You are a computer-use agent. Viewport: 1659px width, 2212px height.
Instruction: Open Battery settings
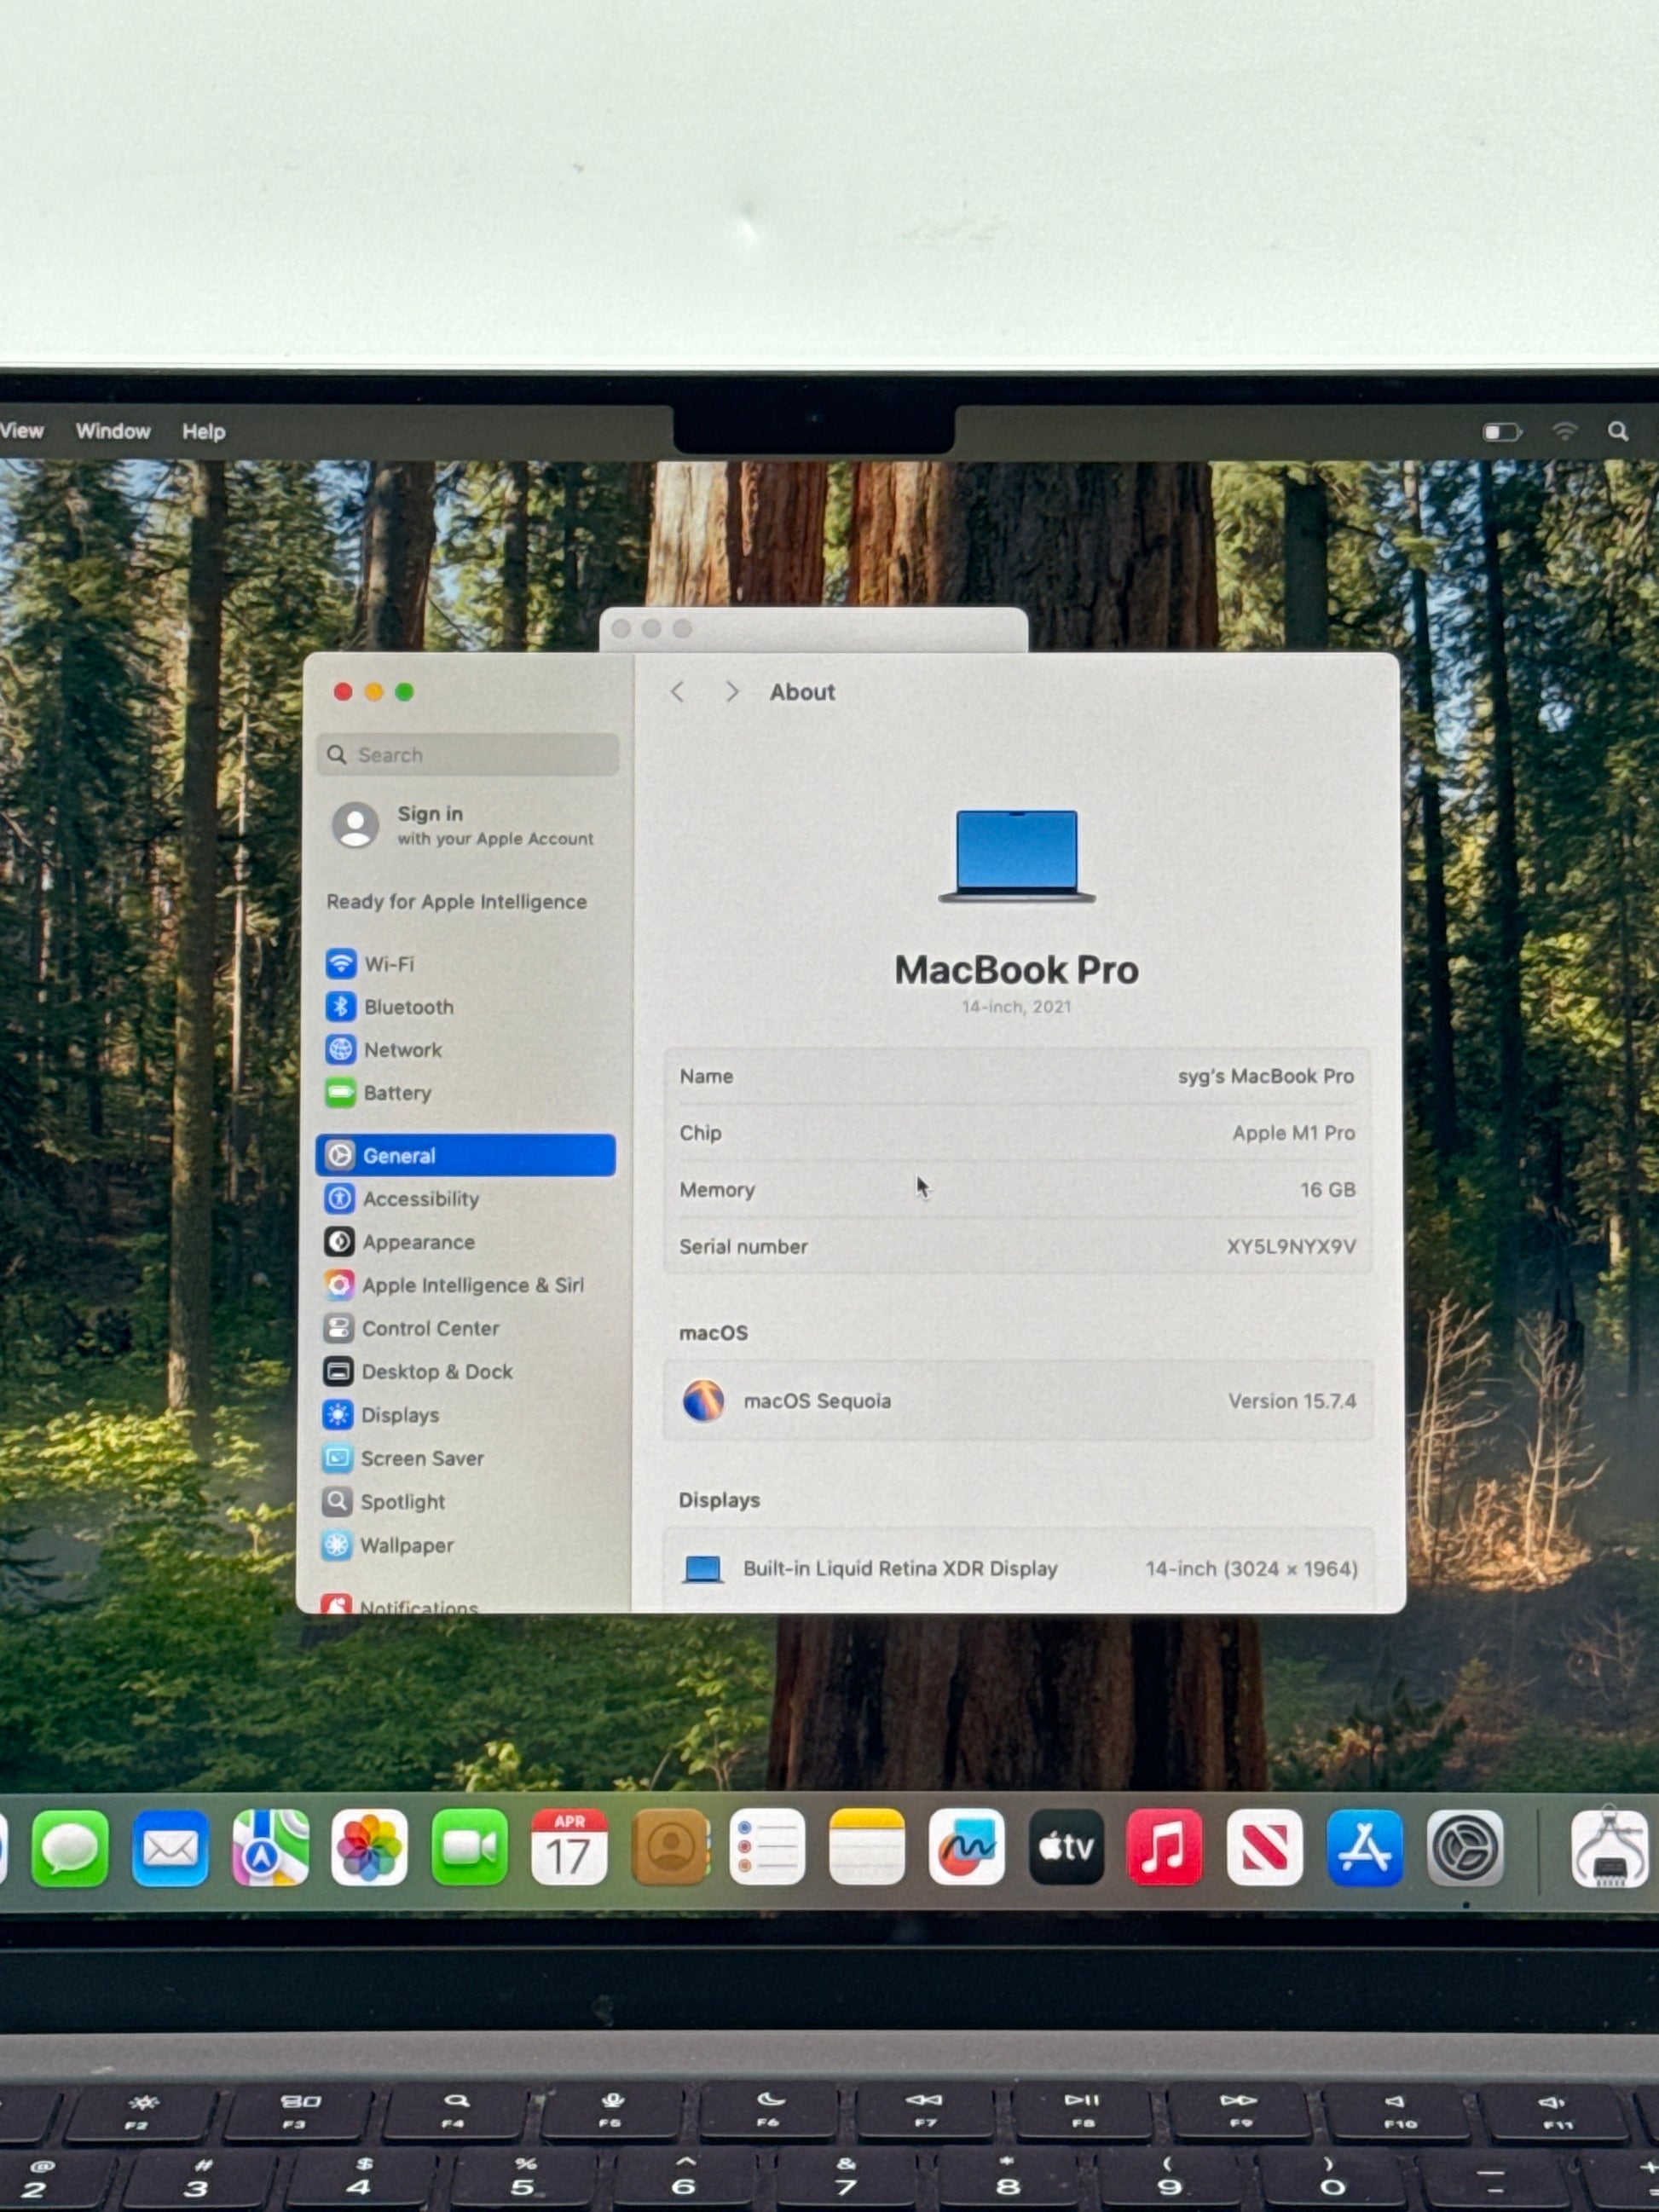click(396, 1093)
